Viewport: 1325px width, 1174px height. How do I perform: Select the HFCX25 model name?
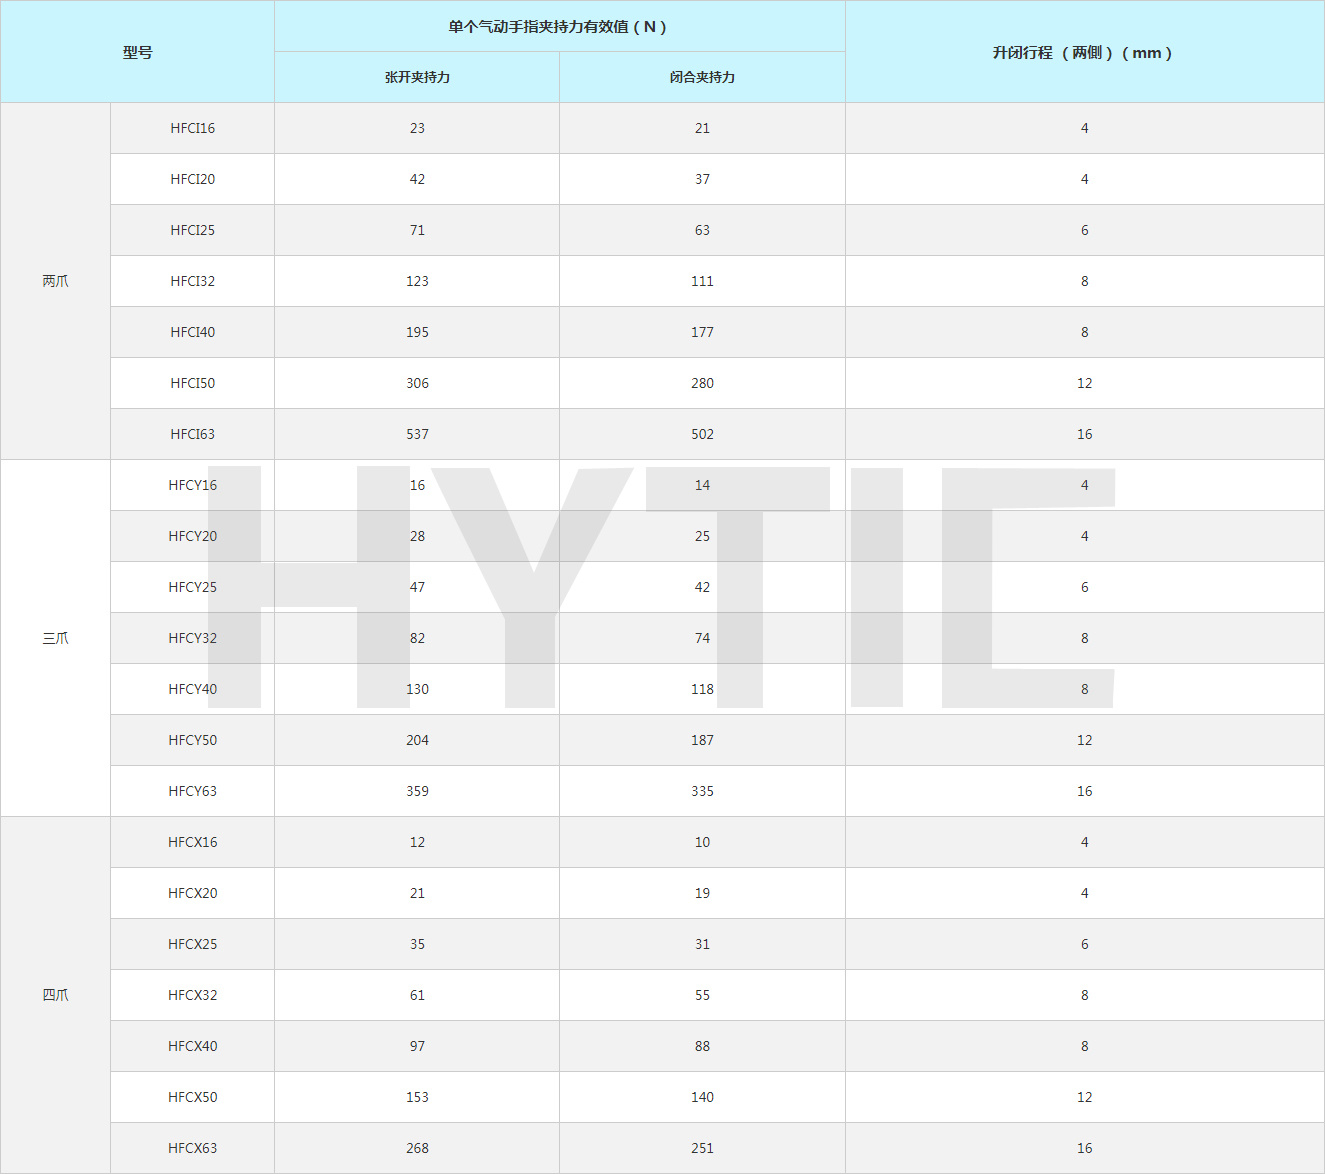[x=192, y=944]
